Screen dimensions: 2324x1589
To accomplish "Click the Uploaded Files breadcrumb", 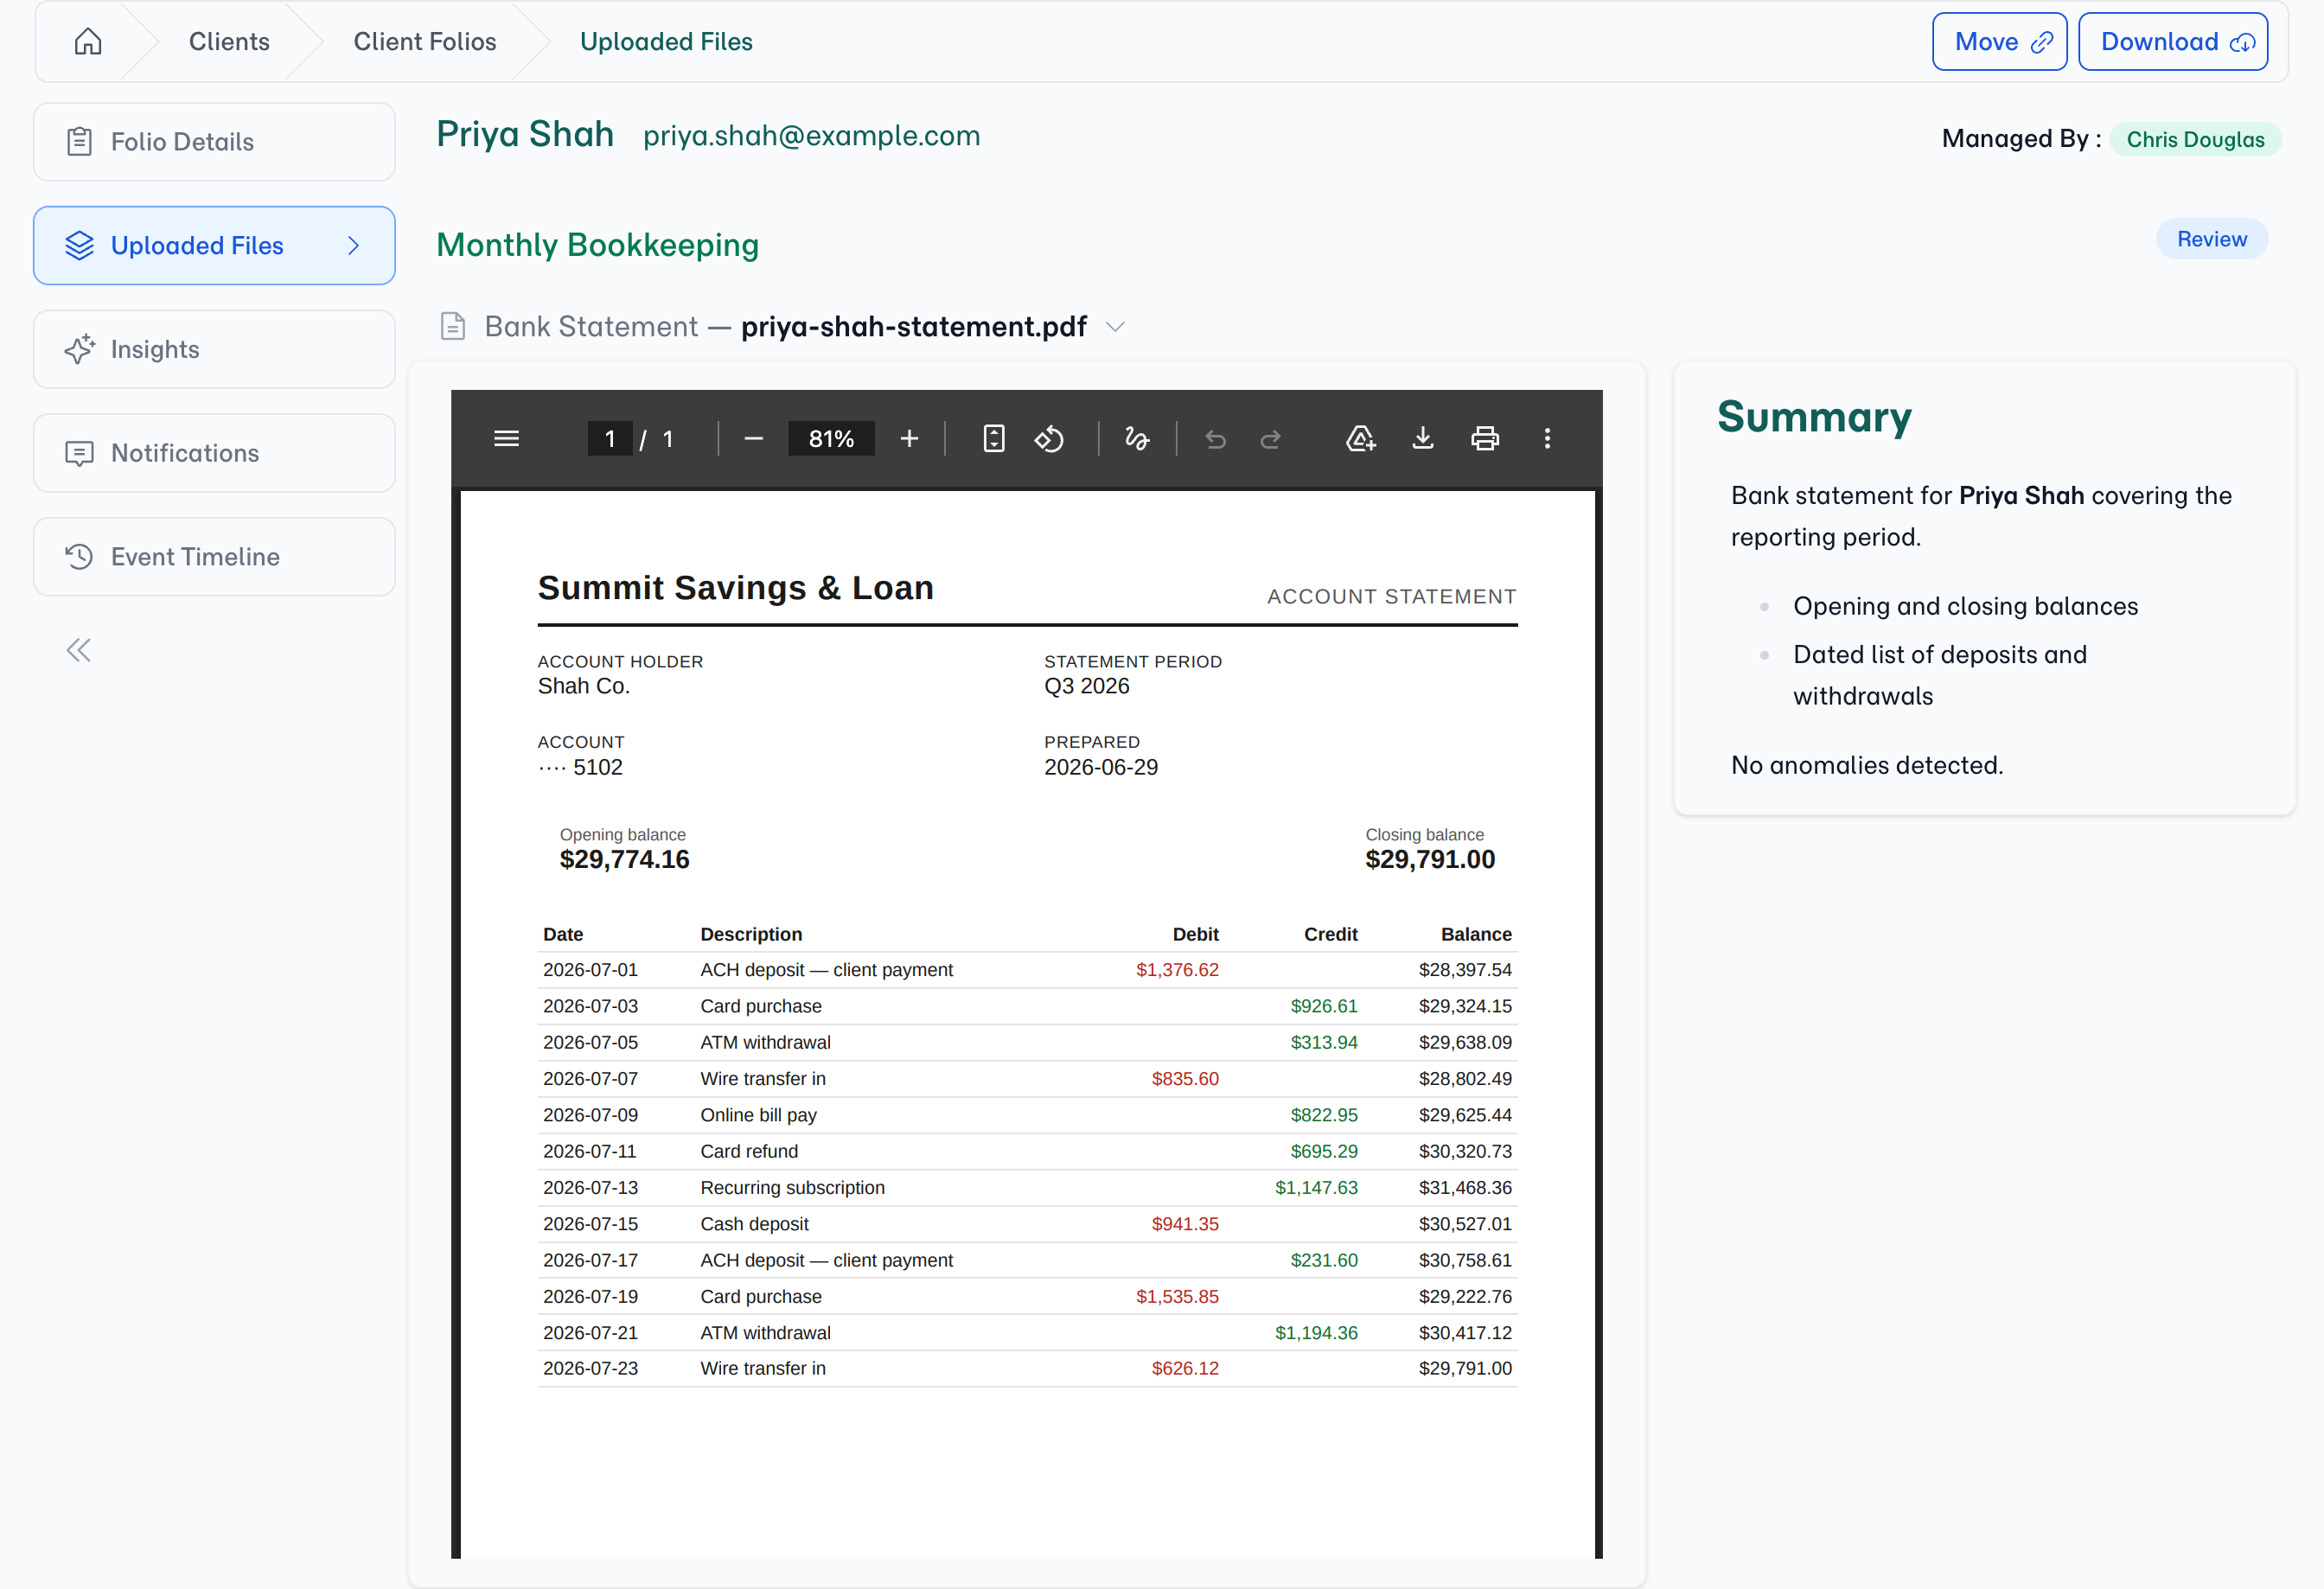I will click(x=666, y=41).
